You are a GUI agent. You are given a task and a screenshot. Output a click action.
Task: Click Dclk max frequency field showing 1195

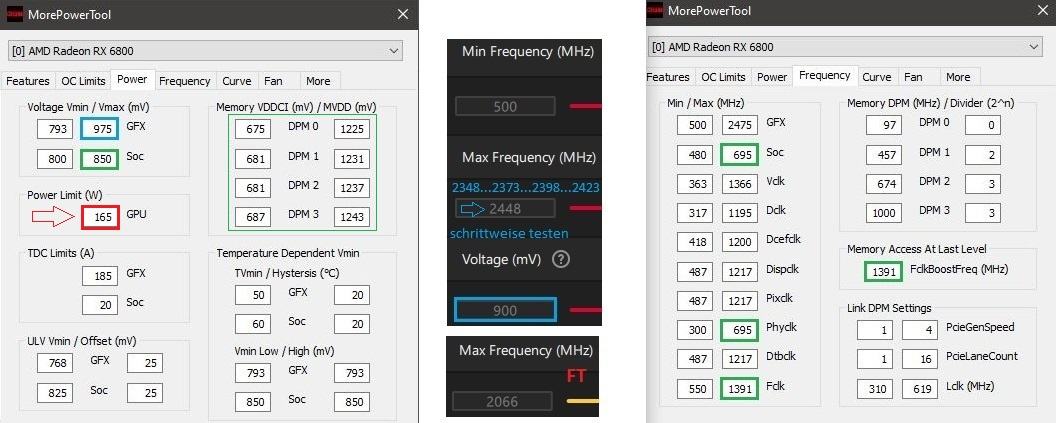740,212
